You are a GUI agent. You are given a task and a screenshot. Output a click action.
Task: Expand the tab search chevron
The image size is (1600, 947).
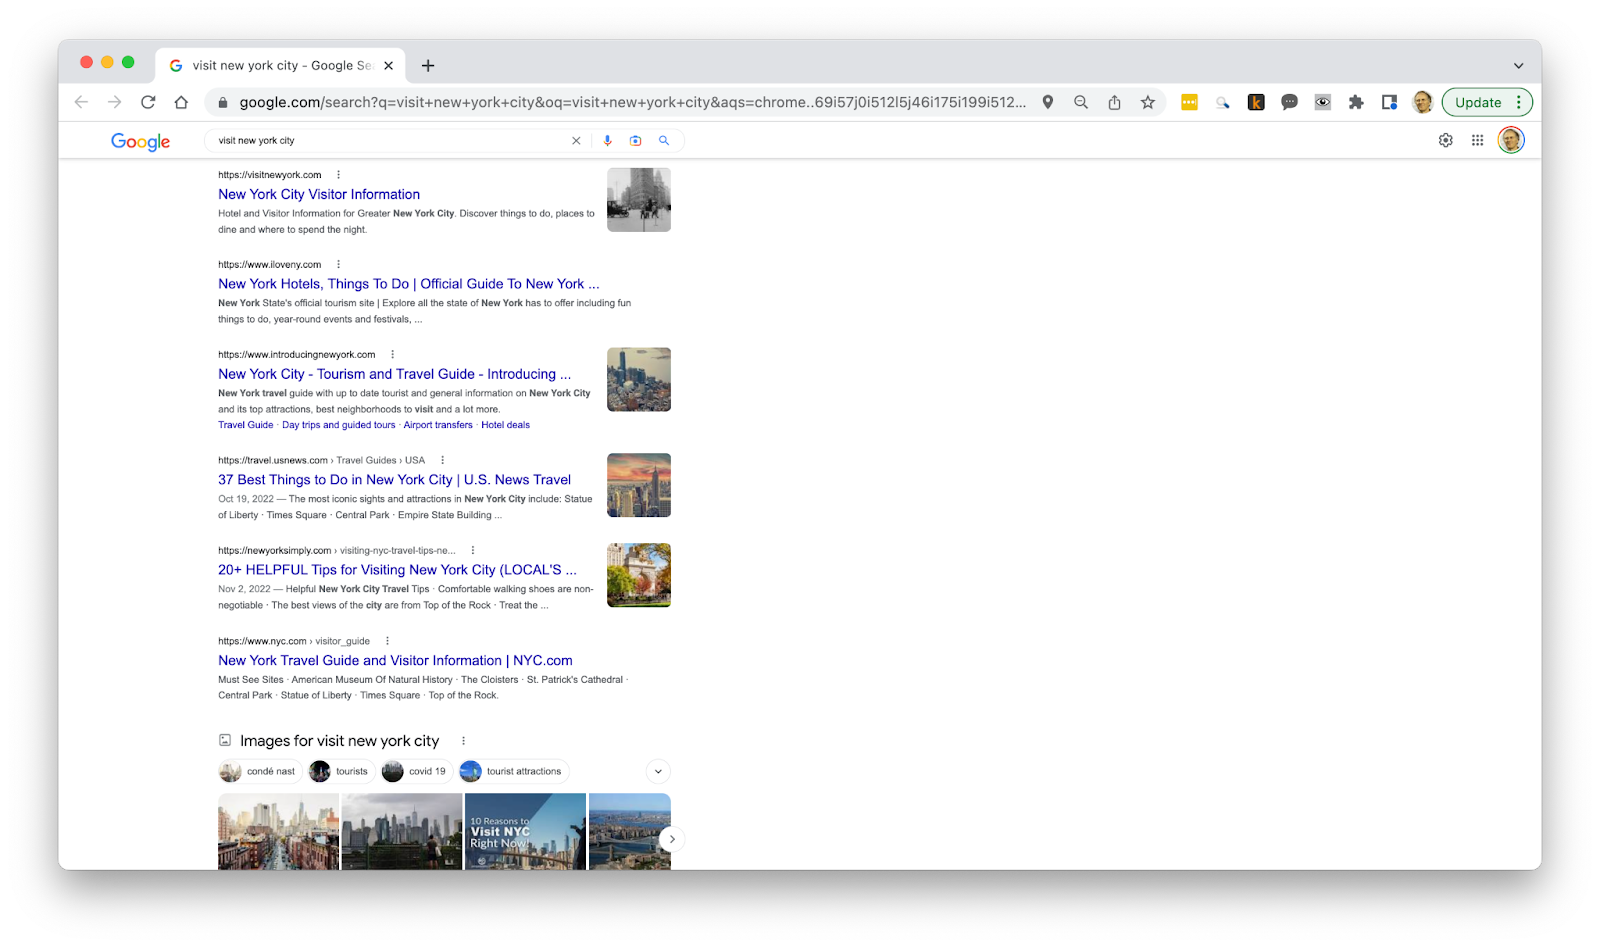[x=1518, y=66]
